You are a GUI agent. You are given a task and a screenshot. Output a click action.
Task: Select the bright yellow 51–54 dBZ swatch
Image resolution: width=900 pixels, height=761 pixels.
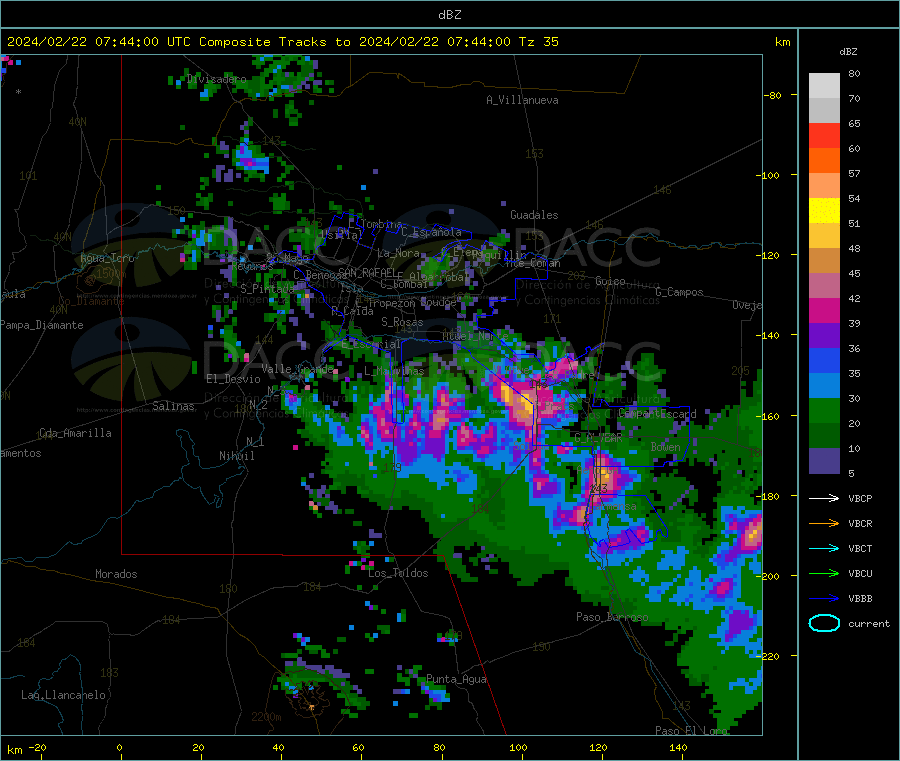[x=824, y=211]
